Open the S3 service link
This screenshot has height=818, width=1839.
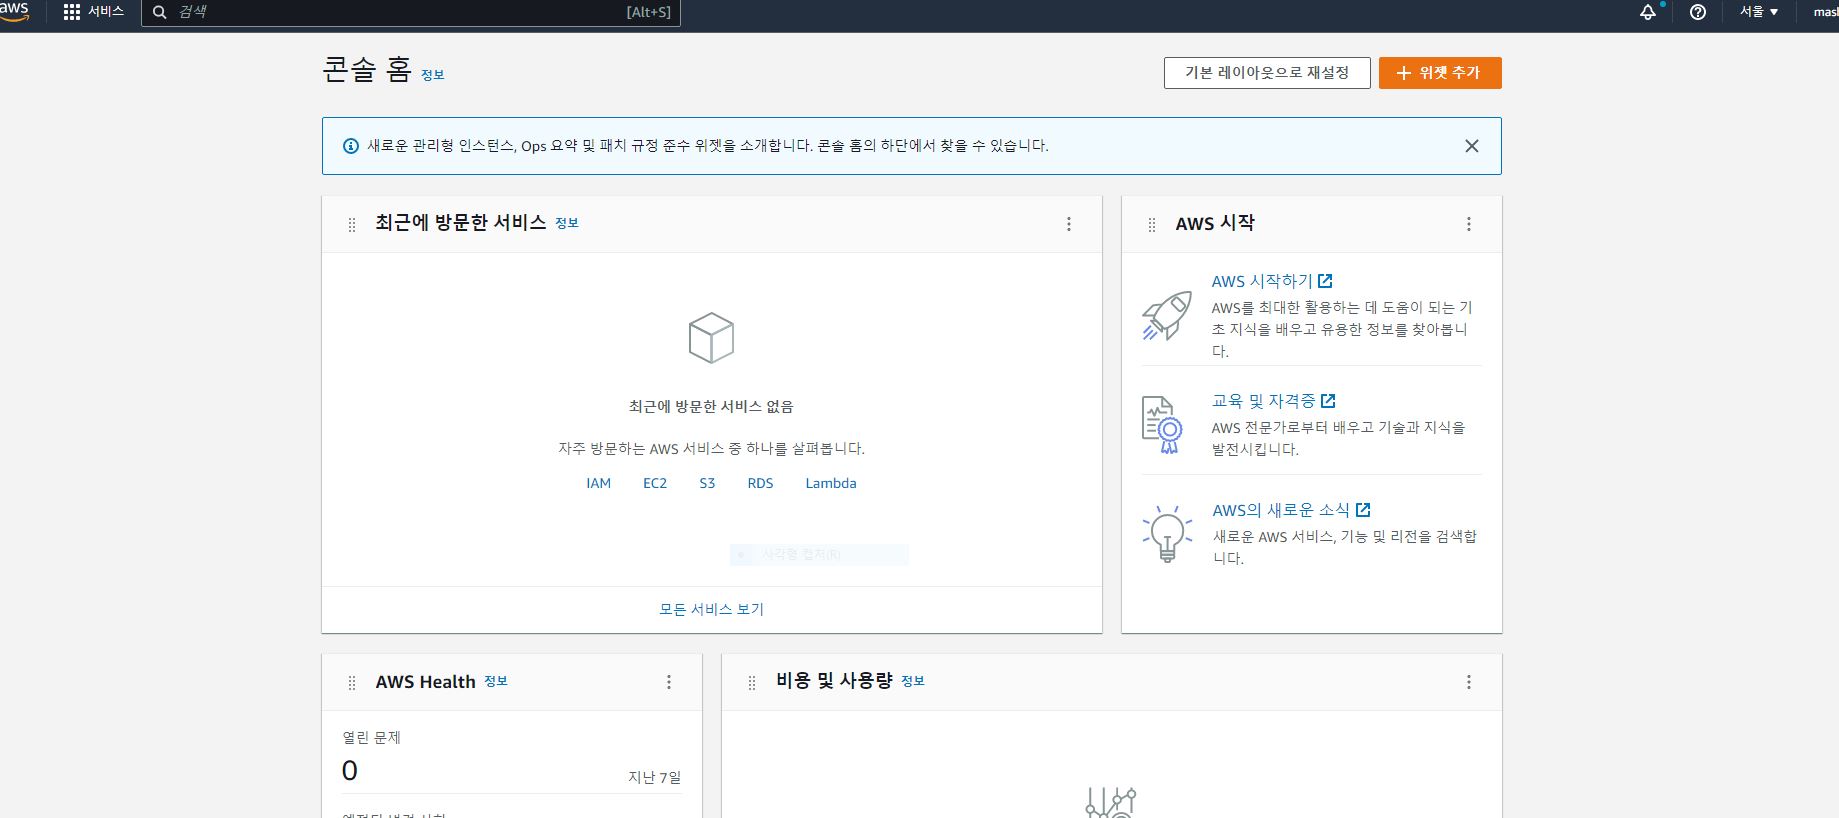[x=707, y=483]
